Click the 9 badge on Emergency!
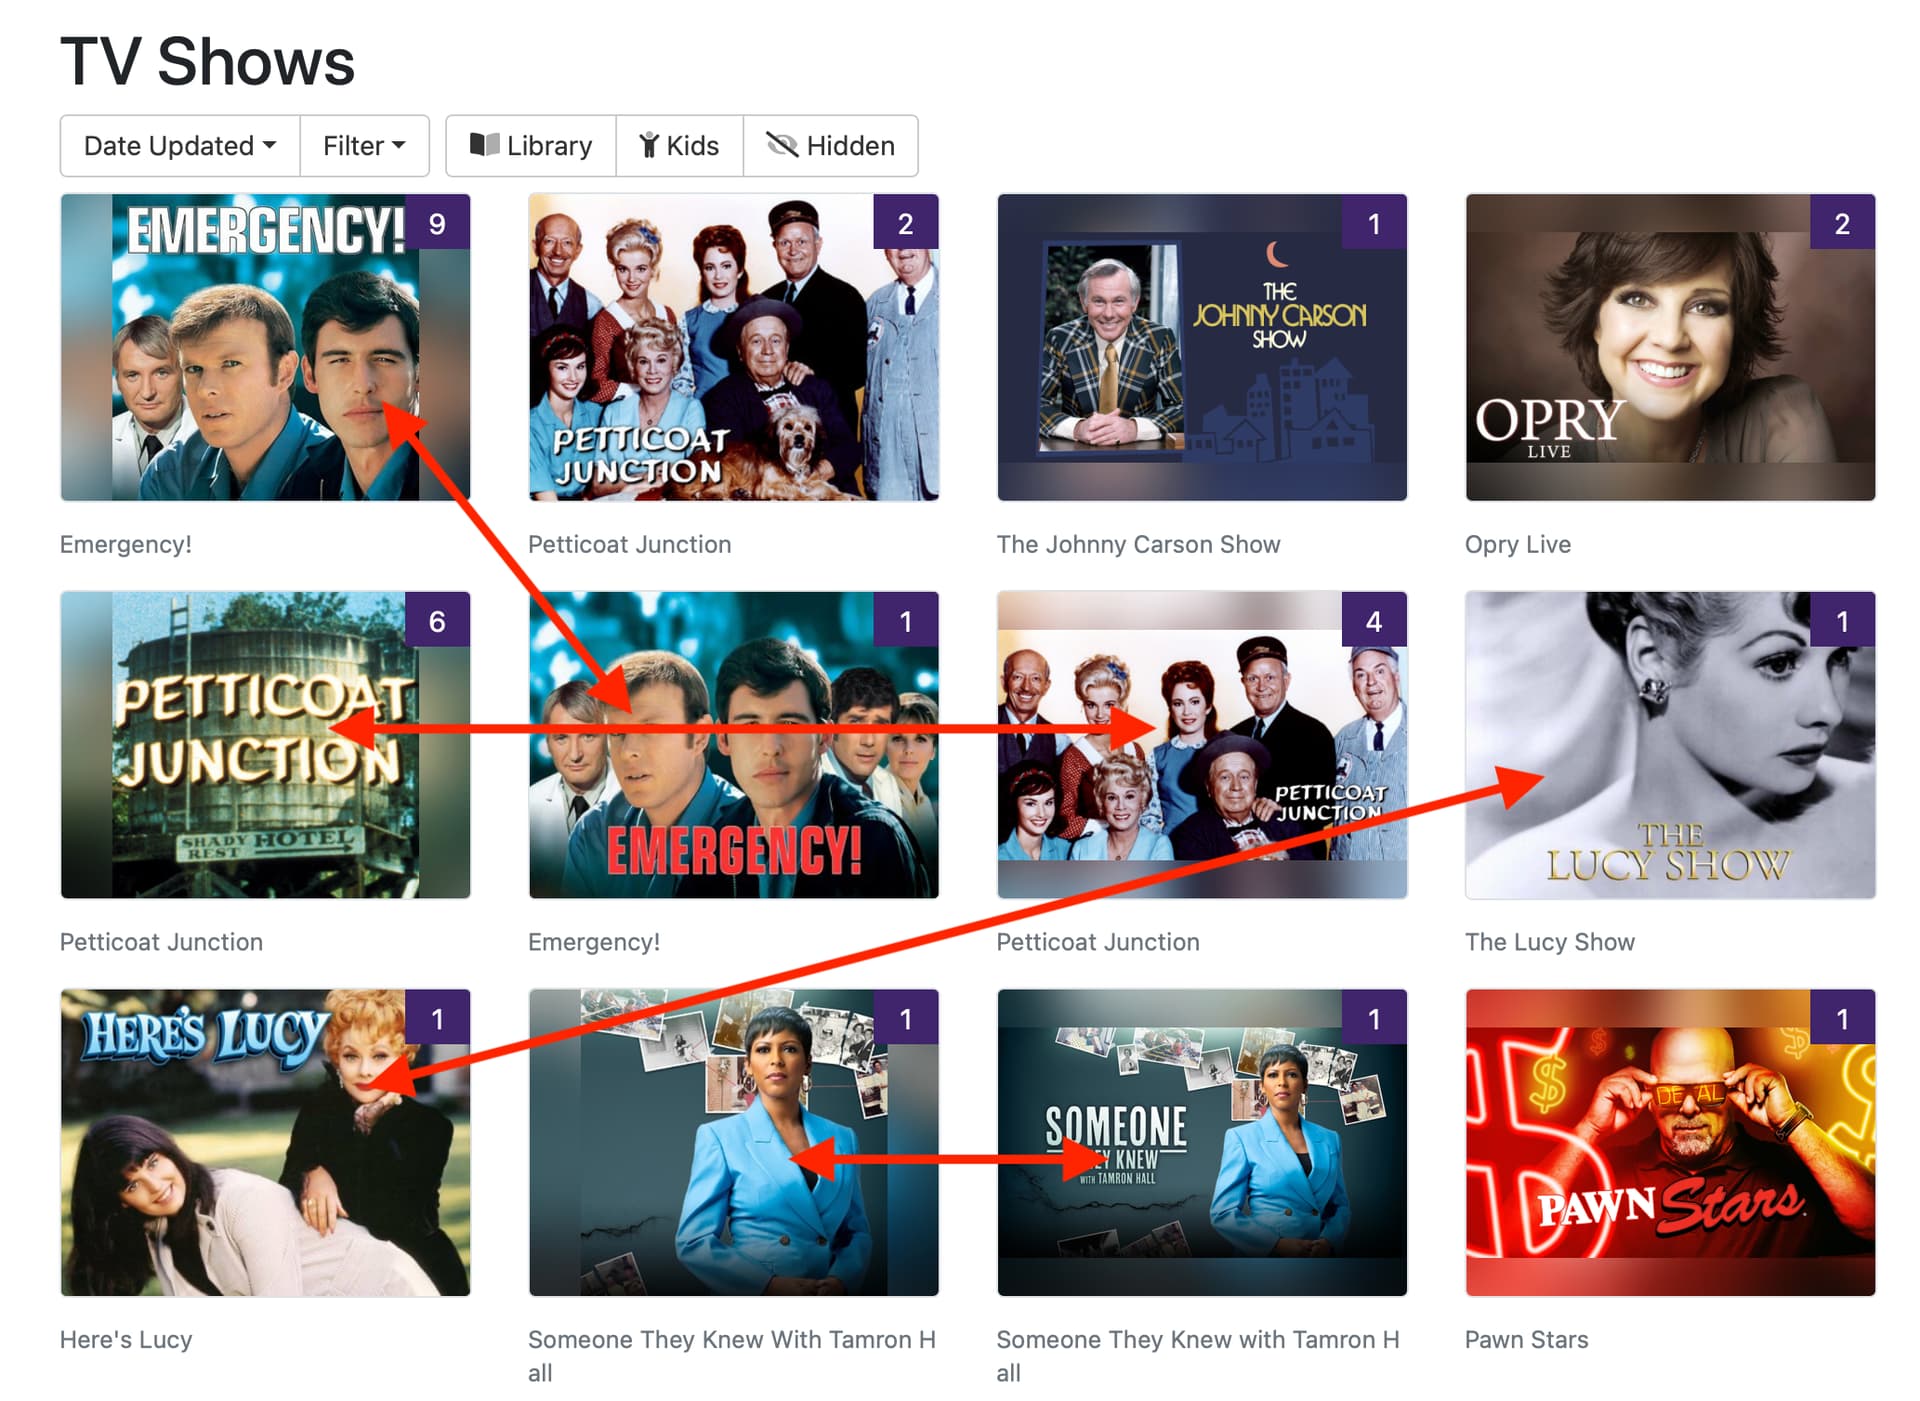The height and width of the screenshot is (1401, 1920). [437, 223]
